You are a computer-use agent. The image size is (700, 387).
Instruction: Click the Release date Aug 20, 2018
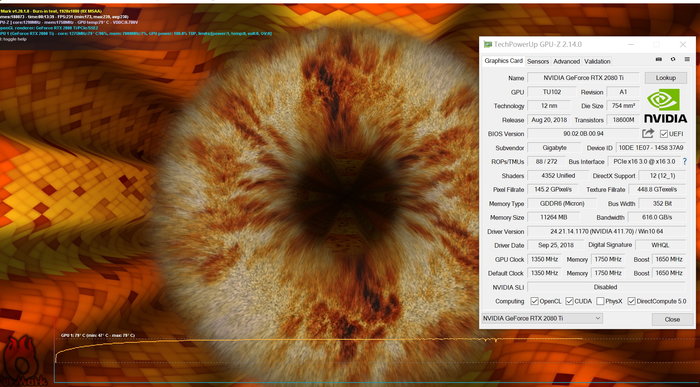549,120
